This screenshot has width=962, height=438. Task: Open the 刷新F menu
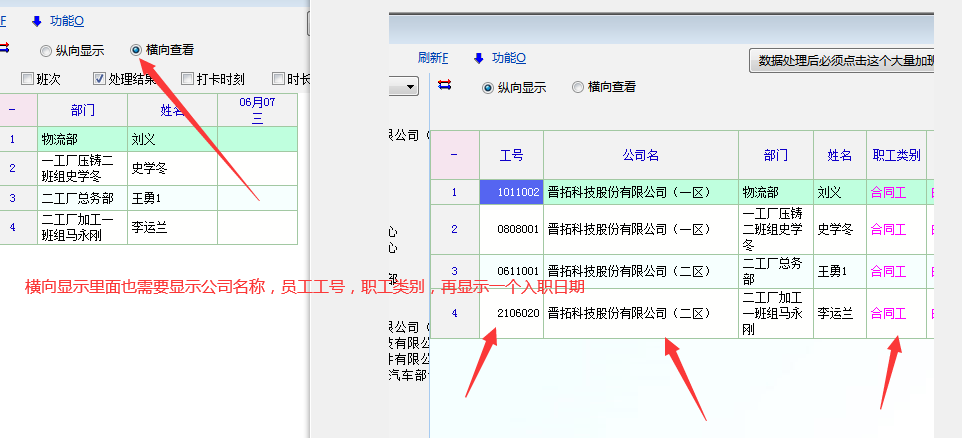pos(432,58)
